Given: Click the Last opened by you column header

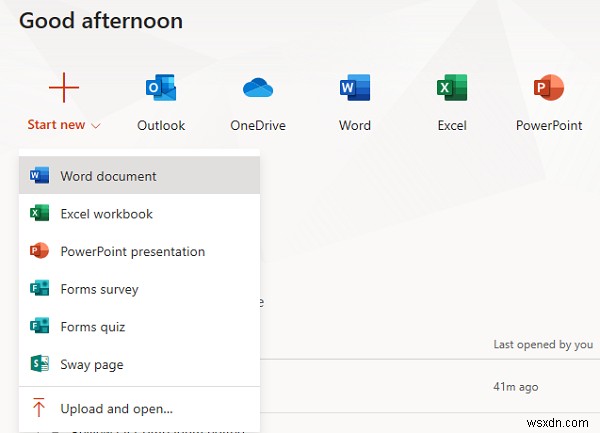Looking at the screenshot, I should pos(543,345).
